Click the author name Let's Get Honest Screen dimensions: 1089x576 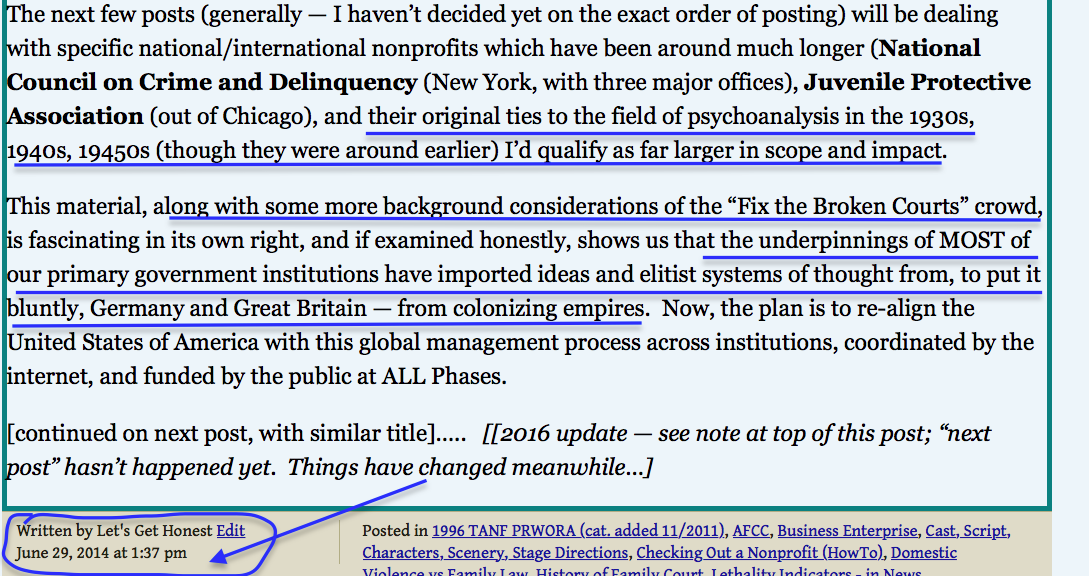(x=150, y=531)
